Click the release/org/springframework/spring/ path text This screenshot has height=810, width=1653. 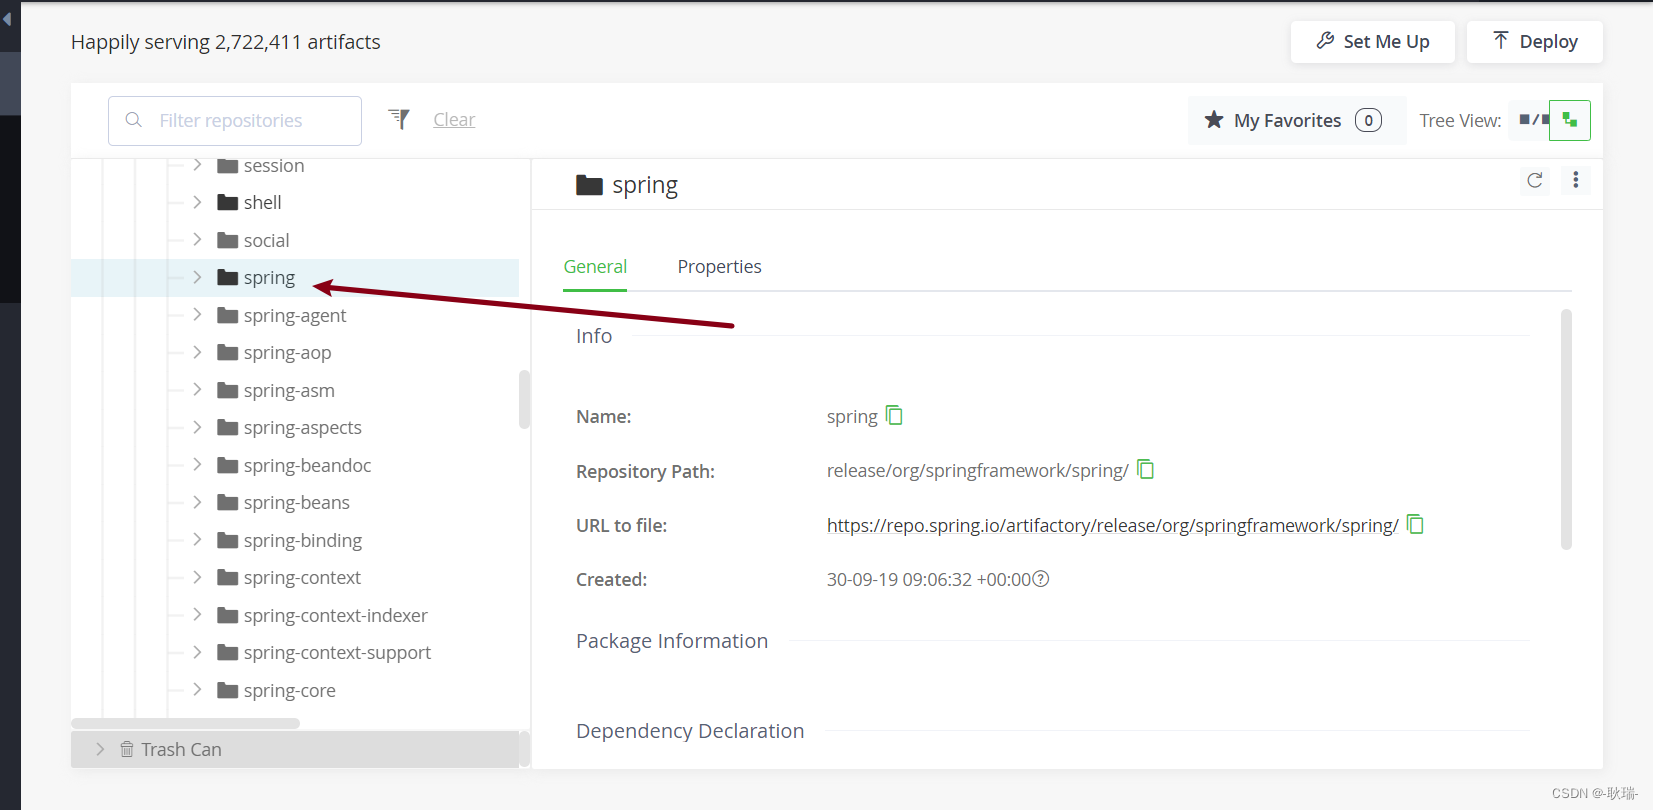click(977, 470)
